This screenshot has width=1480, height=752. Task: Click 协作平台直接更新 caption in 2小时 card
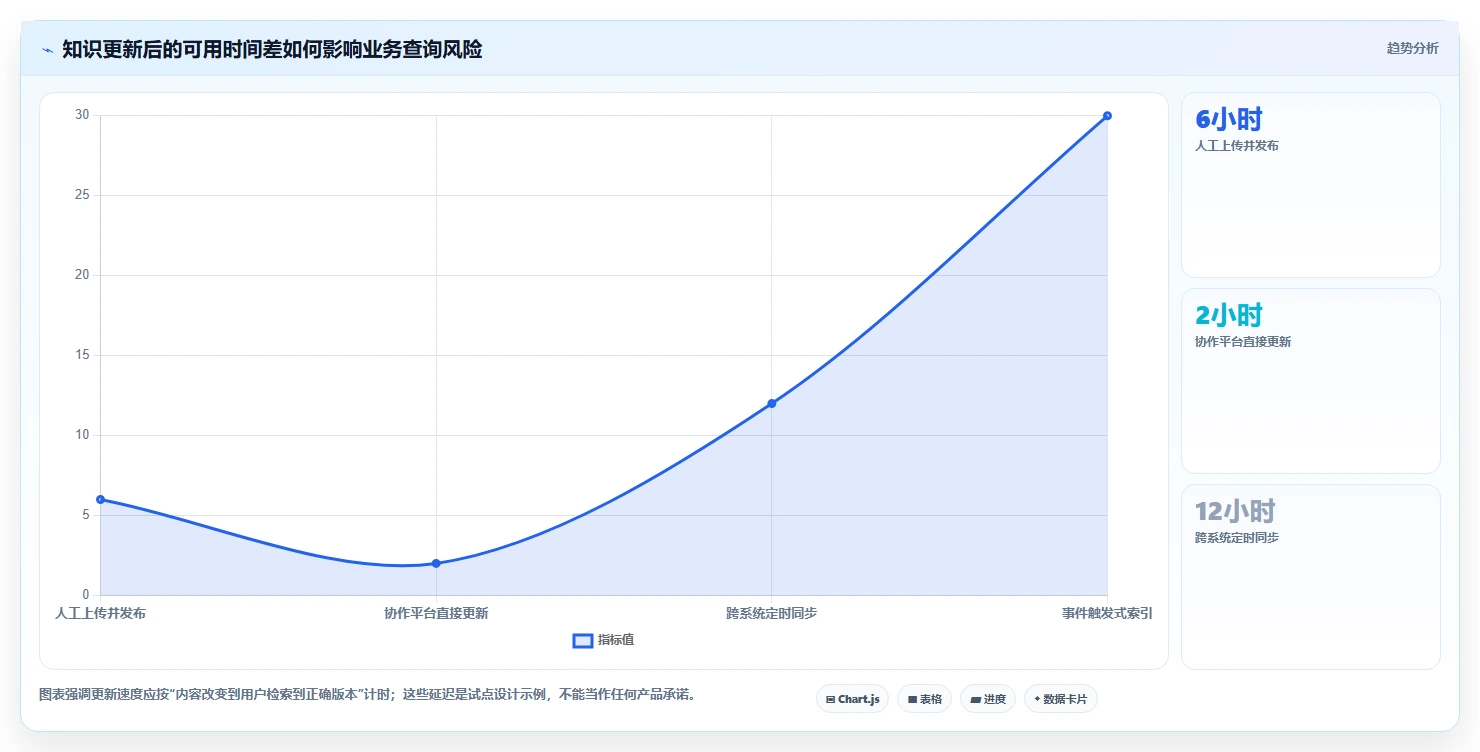tap(1243, 342)
